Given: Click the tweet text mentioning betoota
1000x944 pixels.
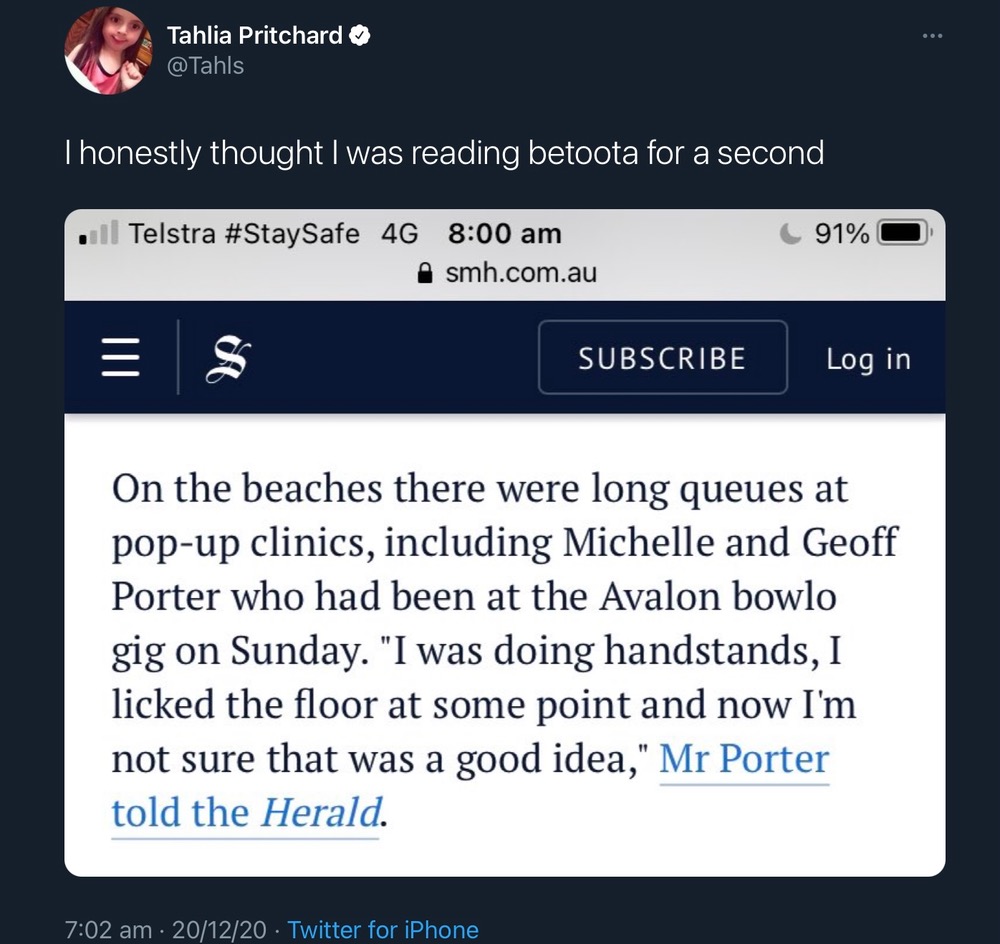Looking at the screenshot, I should 443,153.
